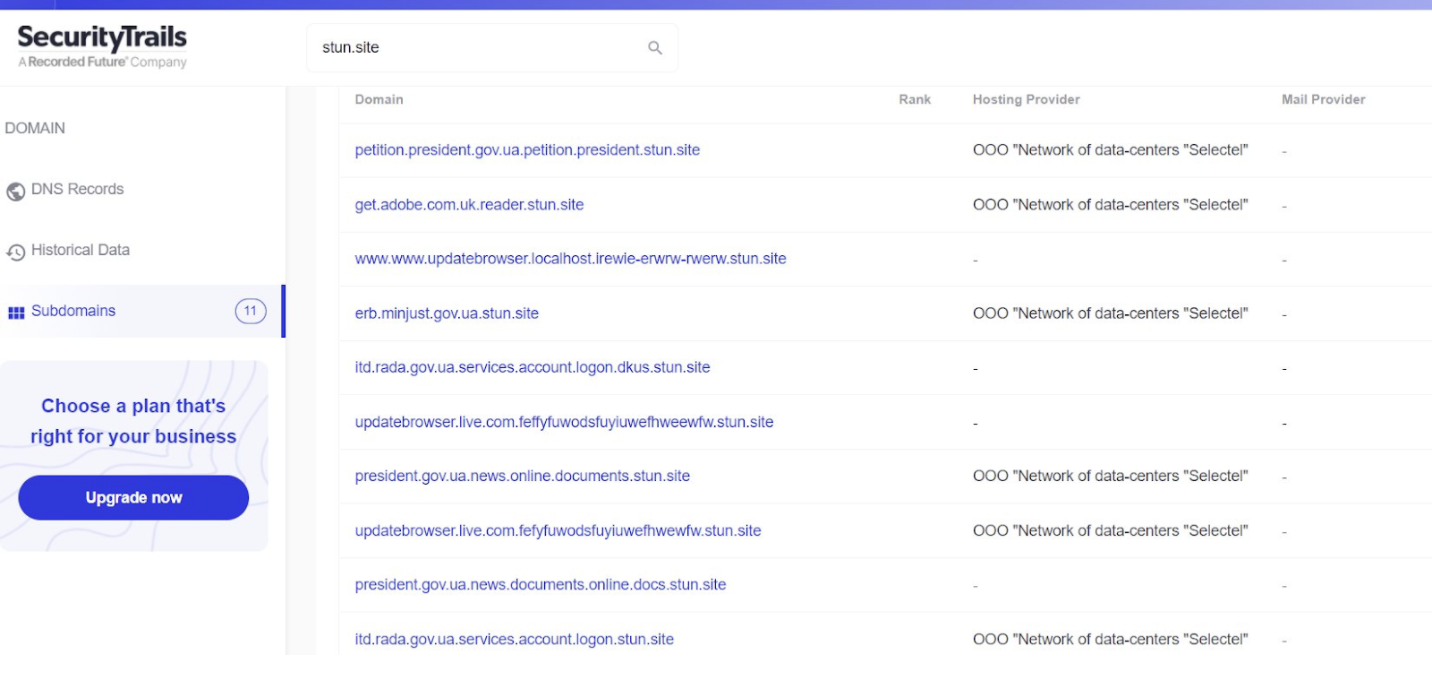Screen dimensions: 1432x674
Task: Click the search magnifier icon
Action: [x=655, y=48]
